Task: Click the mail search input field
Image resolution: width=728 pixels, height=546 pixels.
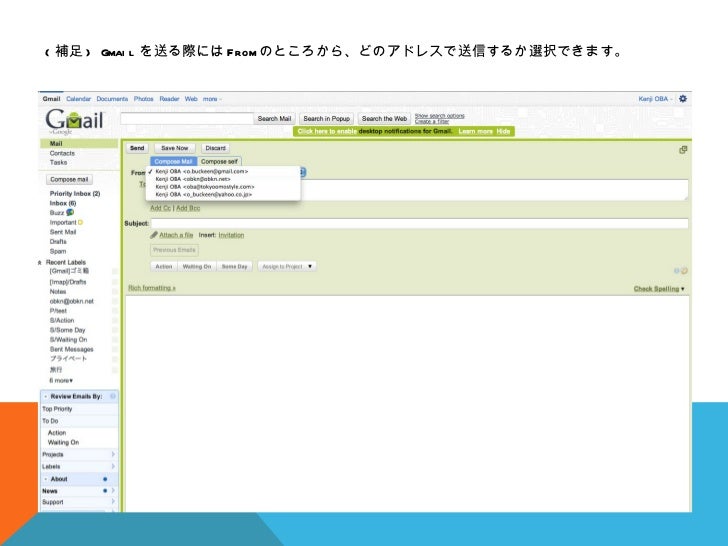Action: [187, 119]
